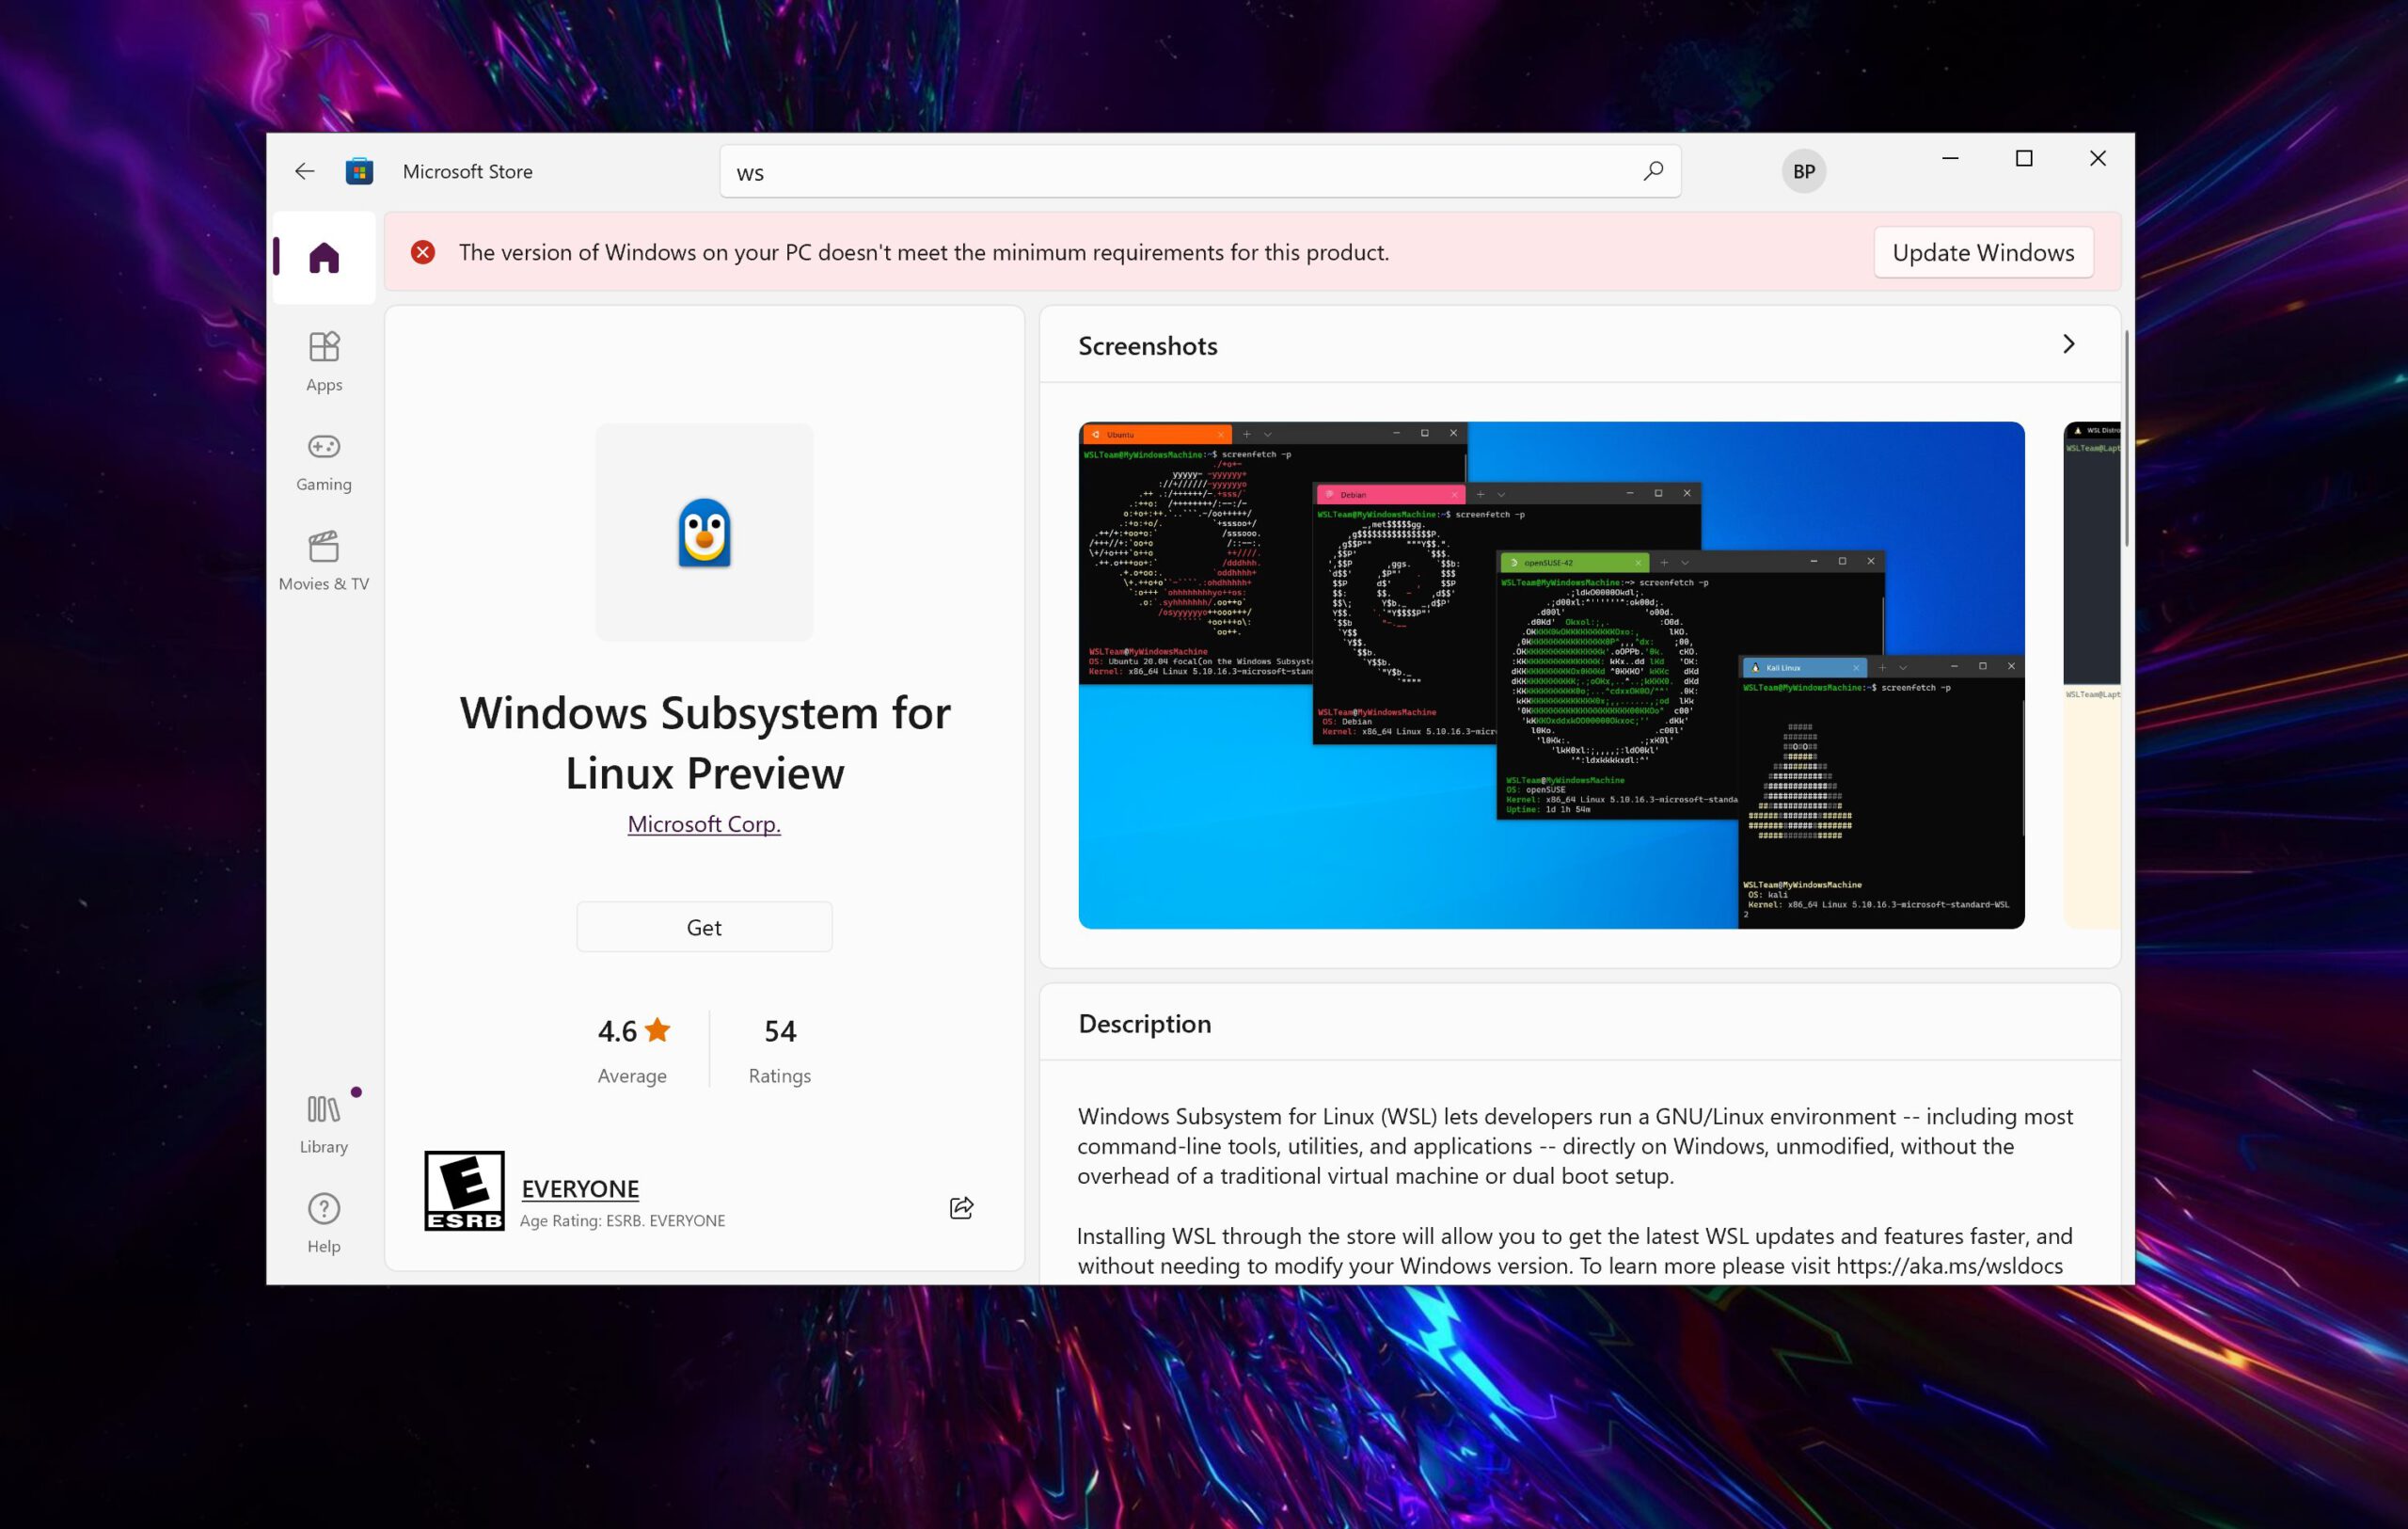Open the Gaming section
This screenshot has width=2408, height=1529.
[324, 461]
